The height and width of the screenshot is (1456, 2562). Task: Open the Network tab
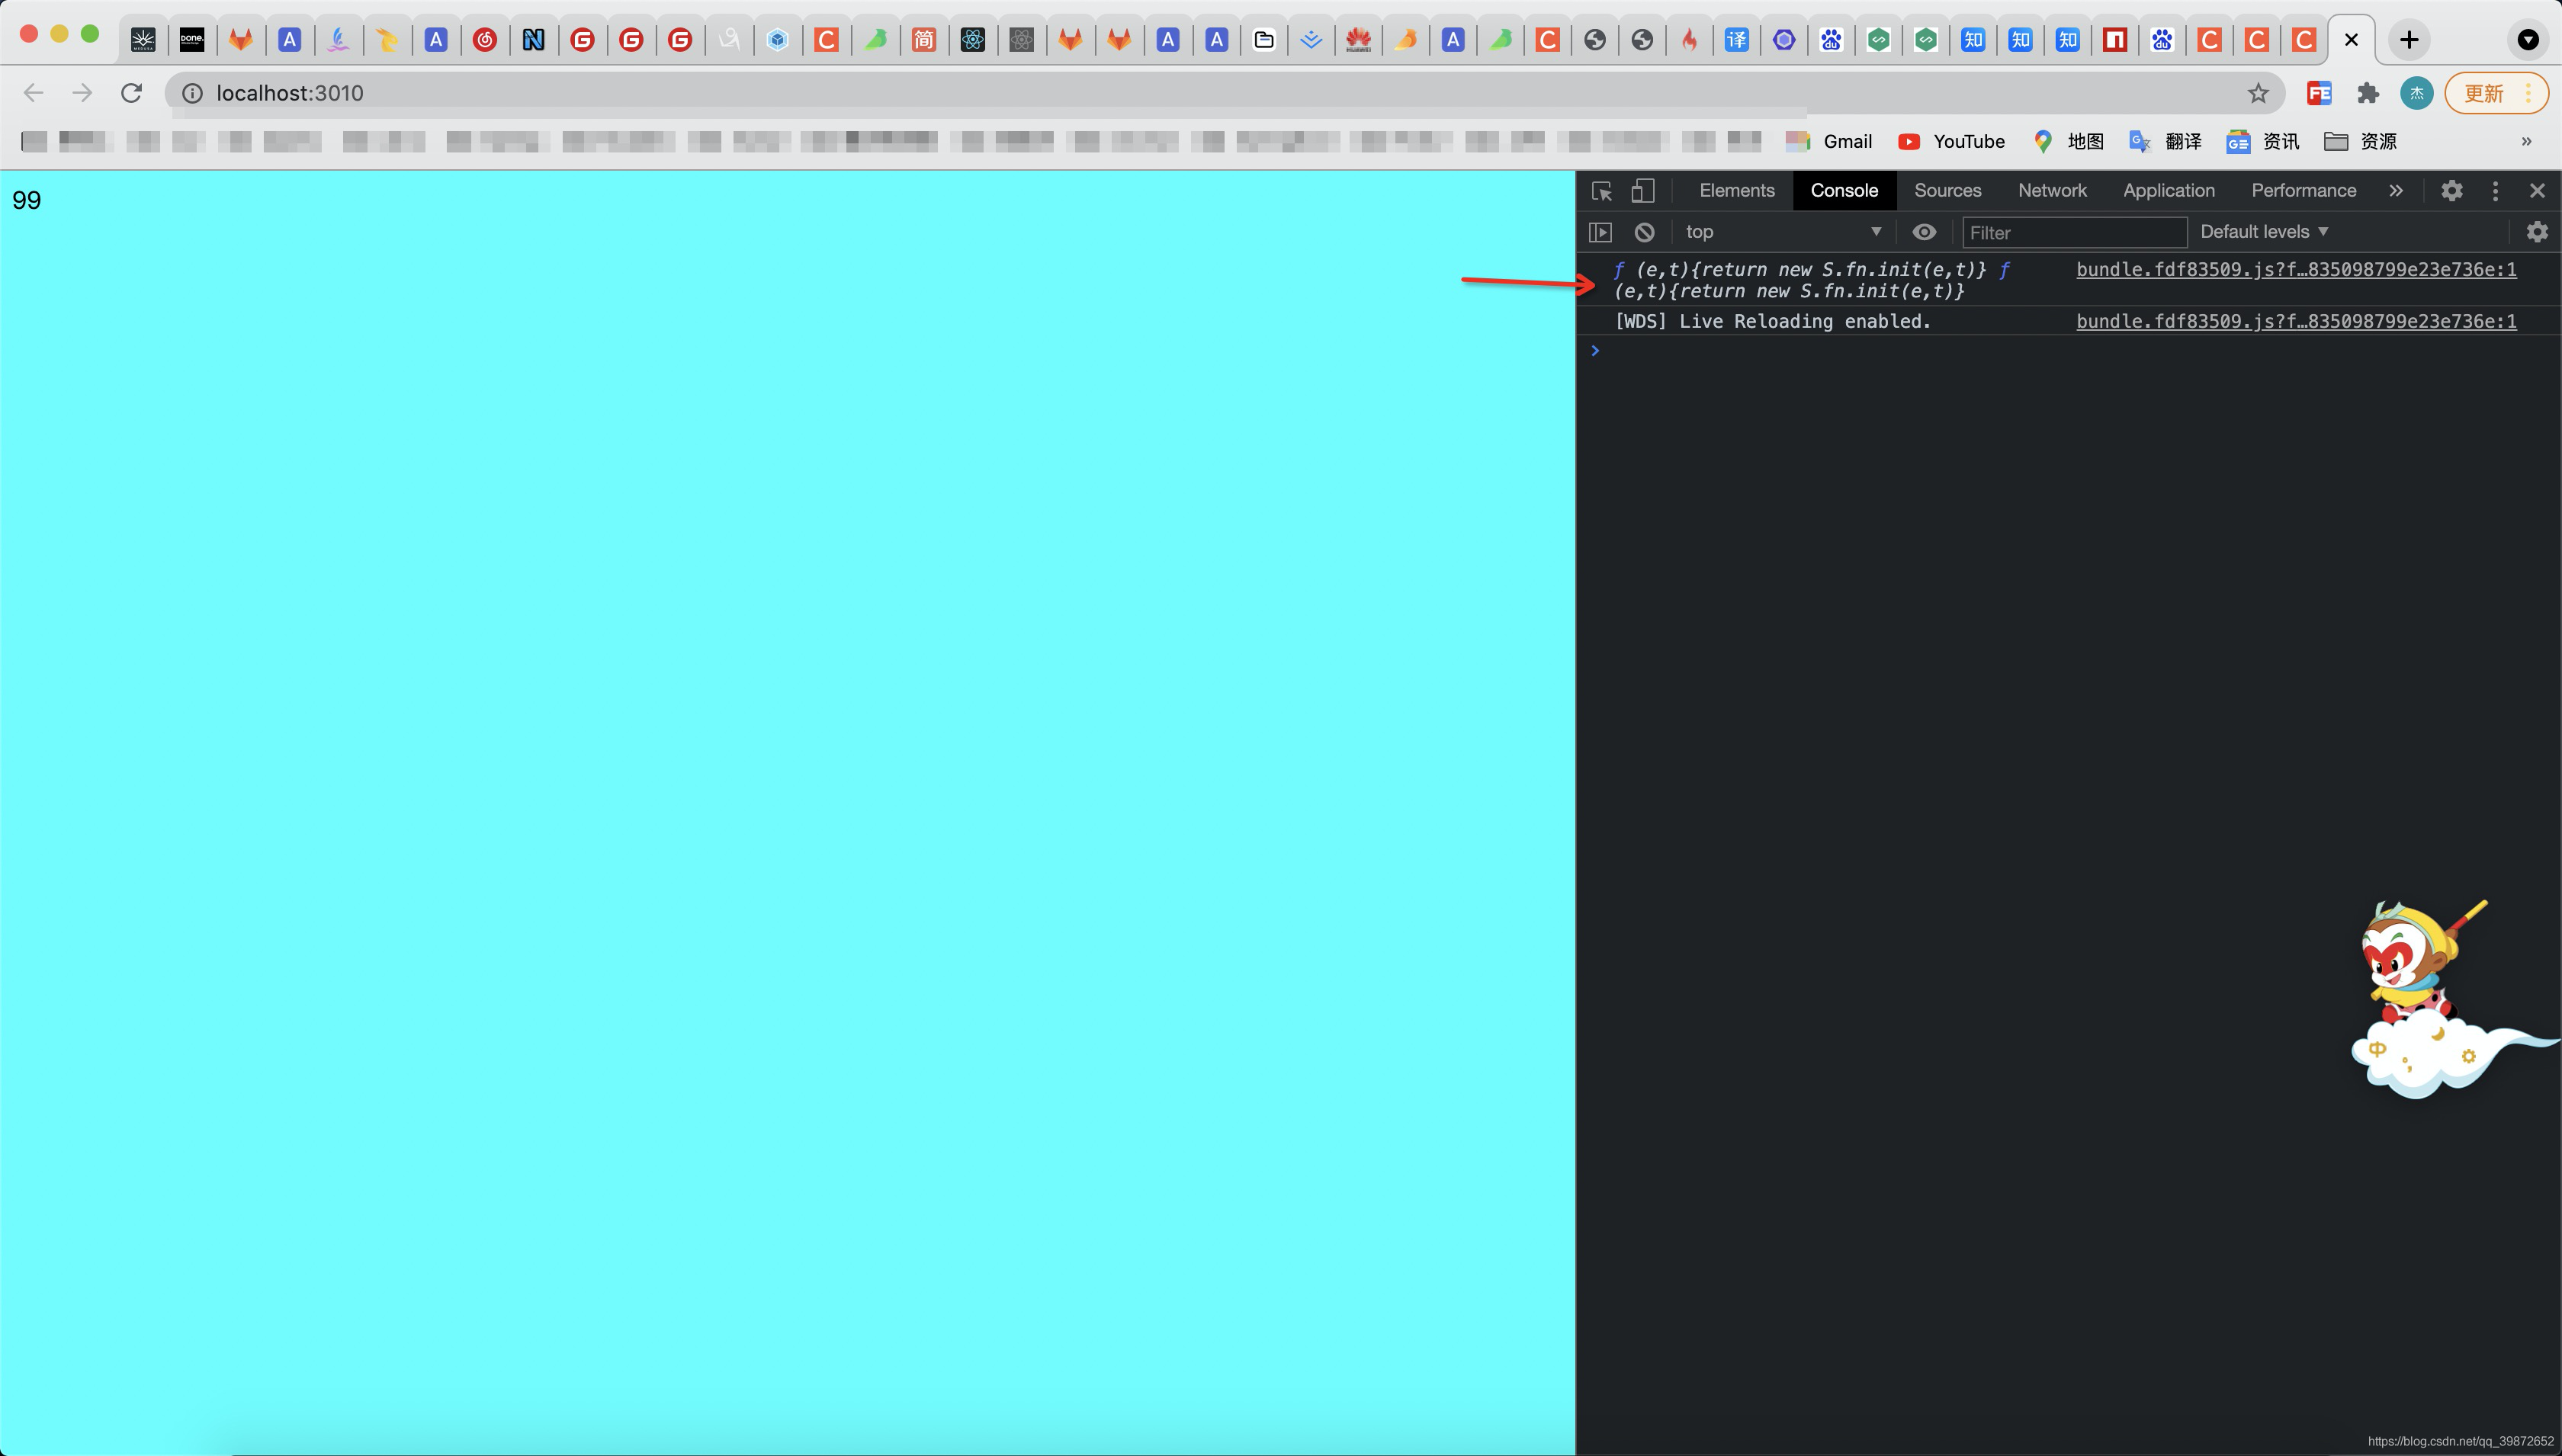[2052, 190]
